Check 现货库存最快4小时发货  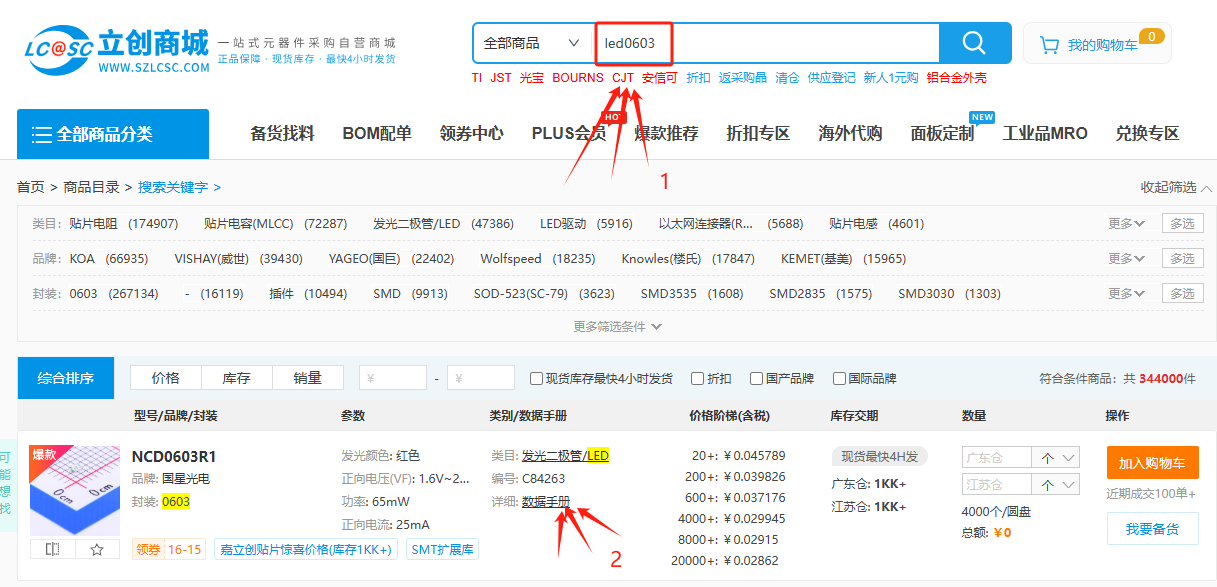point(537,379)
